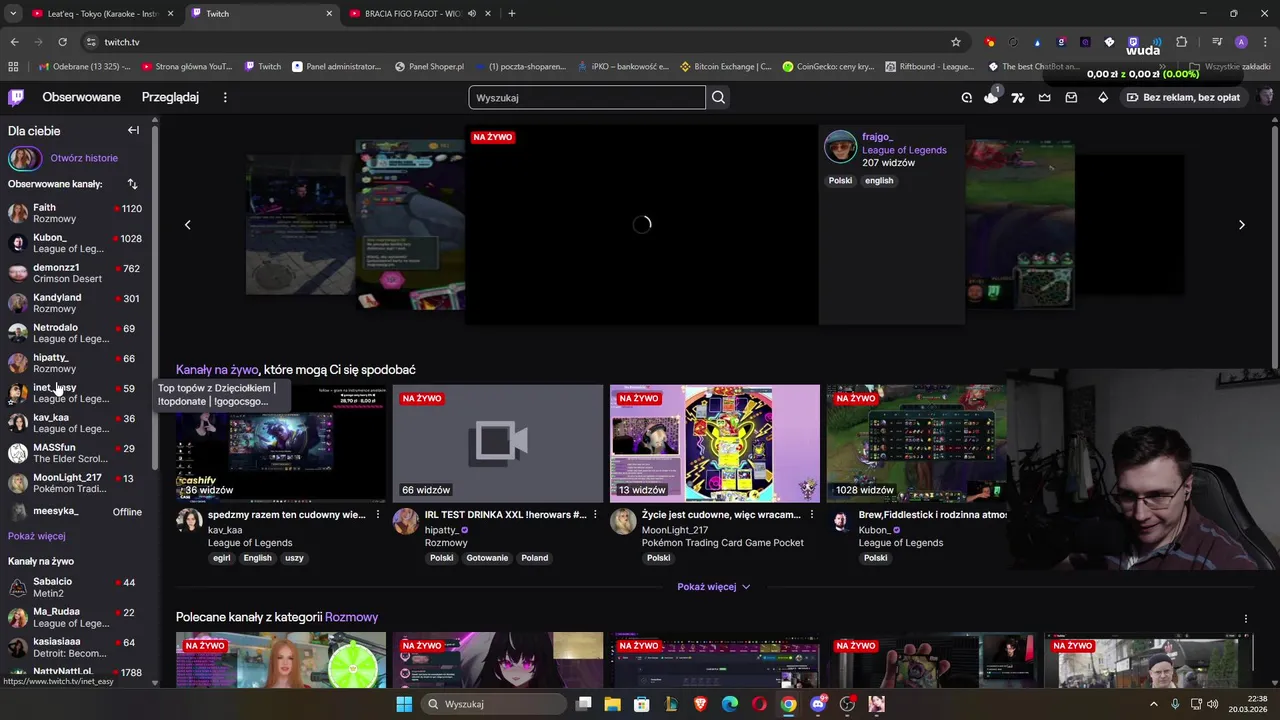This screenshot has height=720, width=1280.
Task: Open options menu on hipatty_ stream card
Action: tap(595, 515)
